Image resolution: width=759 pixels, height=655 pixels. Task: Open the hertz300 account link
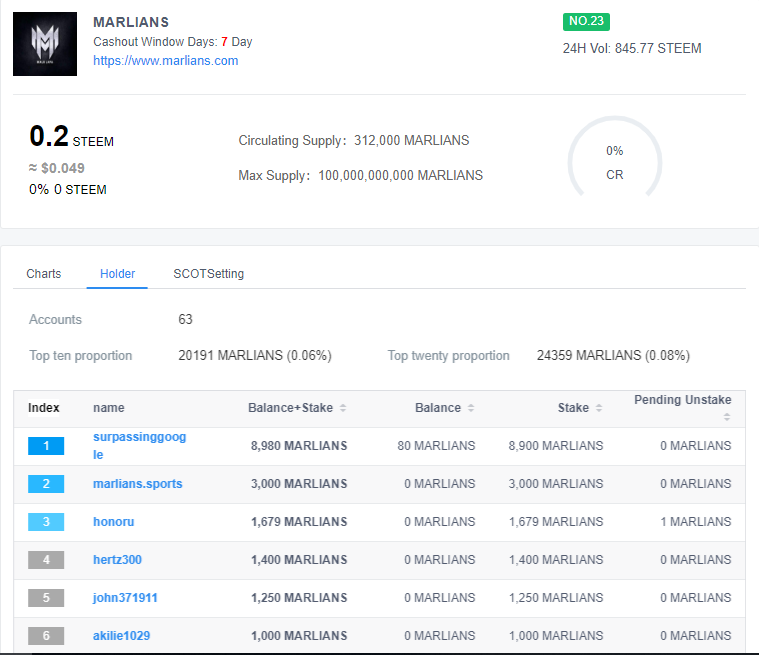(x=117, y=560)
